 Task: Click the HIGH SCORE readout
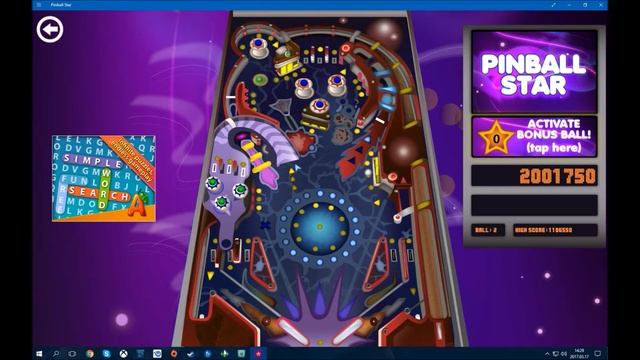555,230
